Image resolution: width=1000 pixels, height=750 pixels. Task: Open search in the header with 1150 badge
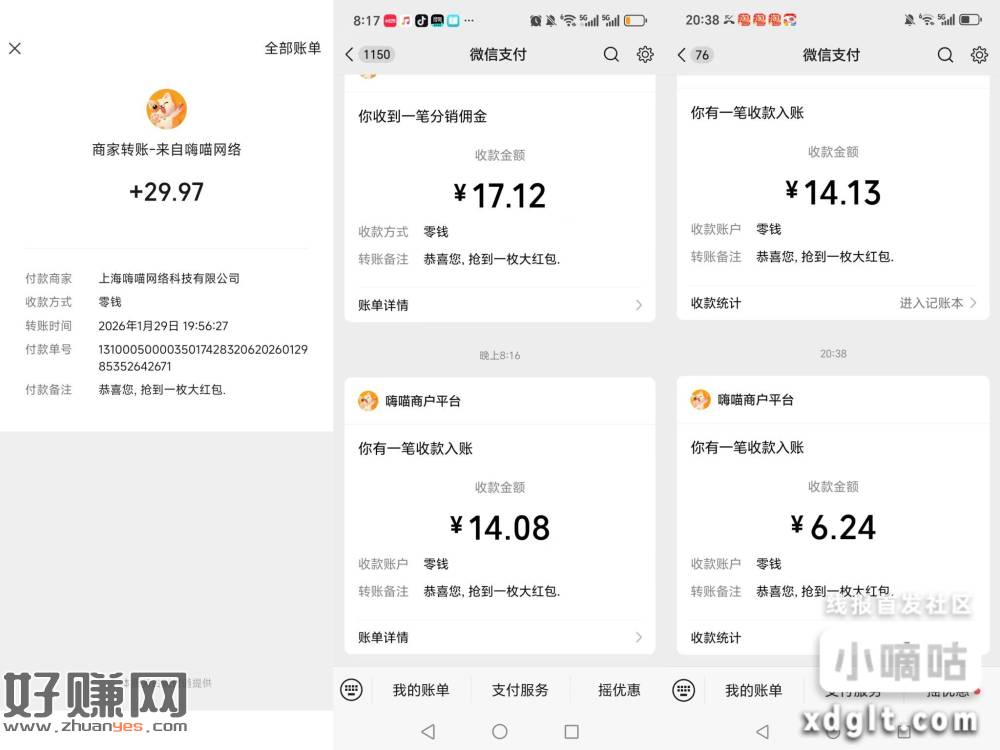pos(611,55)
